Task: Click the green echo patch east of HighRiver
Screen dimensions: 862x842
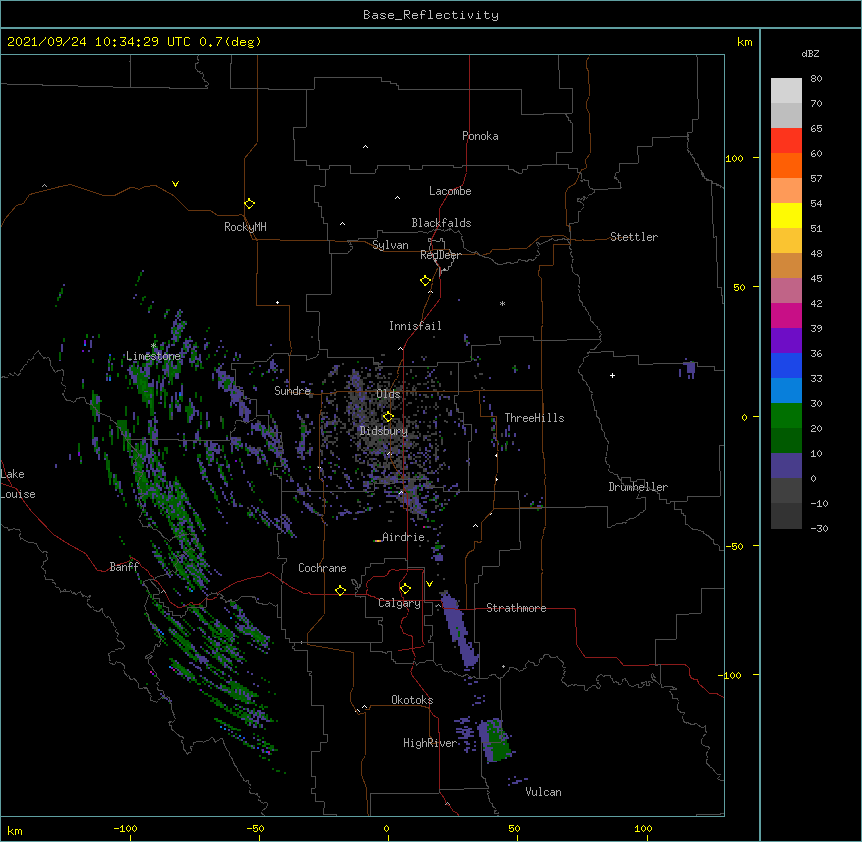Action: [498, 742]
